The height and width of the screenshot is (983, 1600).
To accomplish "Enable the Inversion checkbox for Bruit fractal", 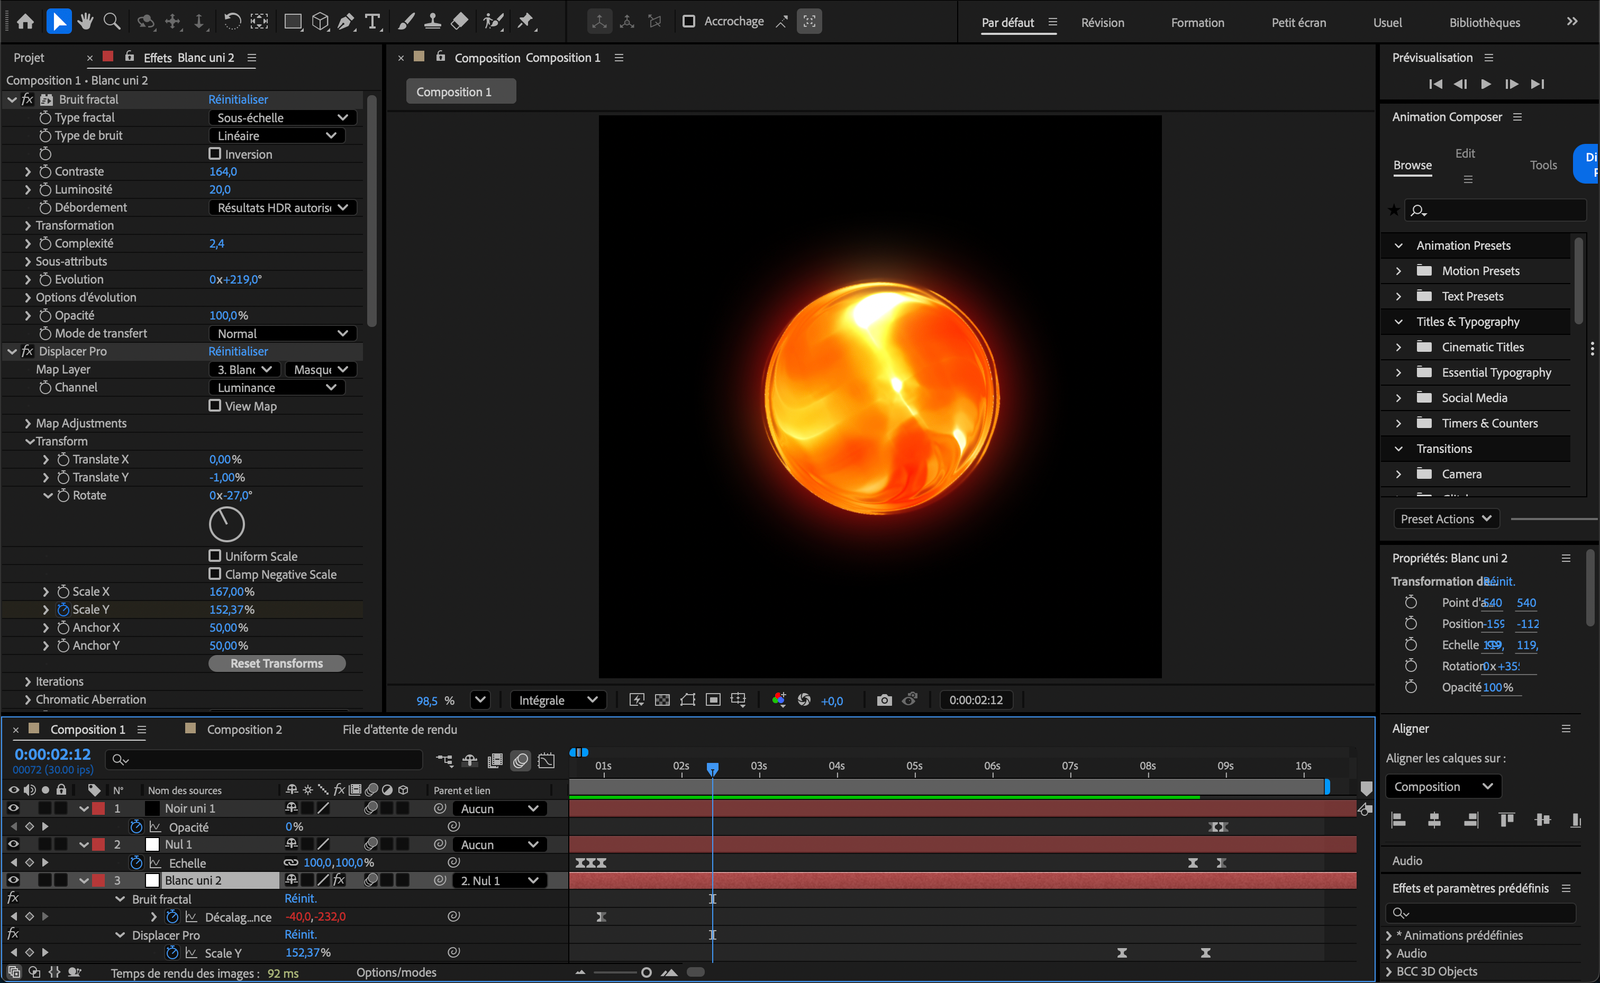I will (214, 153).
